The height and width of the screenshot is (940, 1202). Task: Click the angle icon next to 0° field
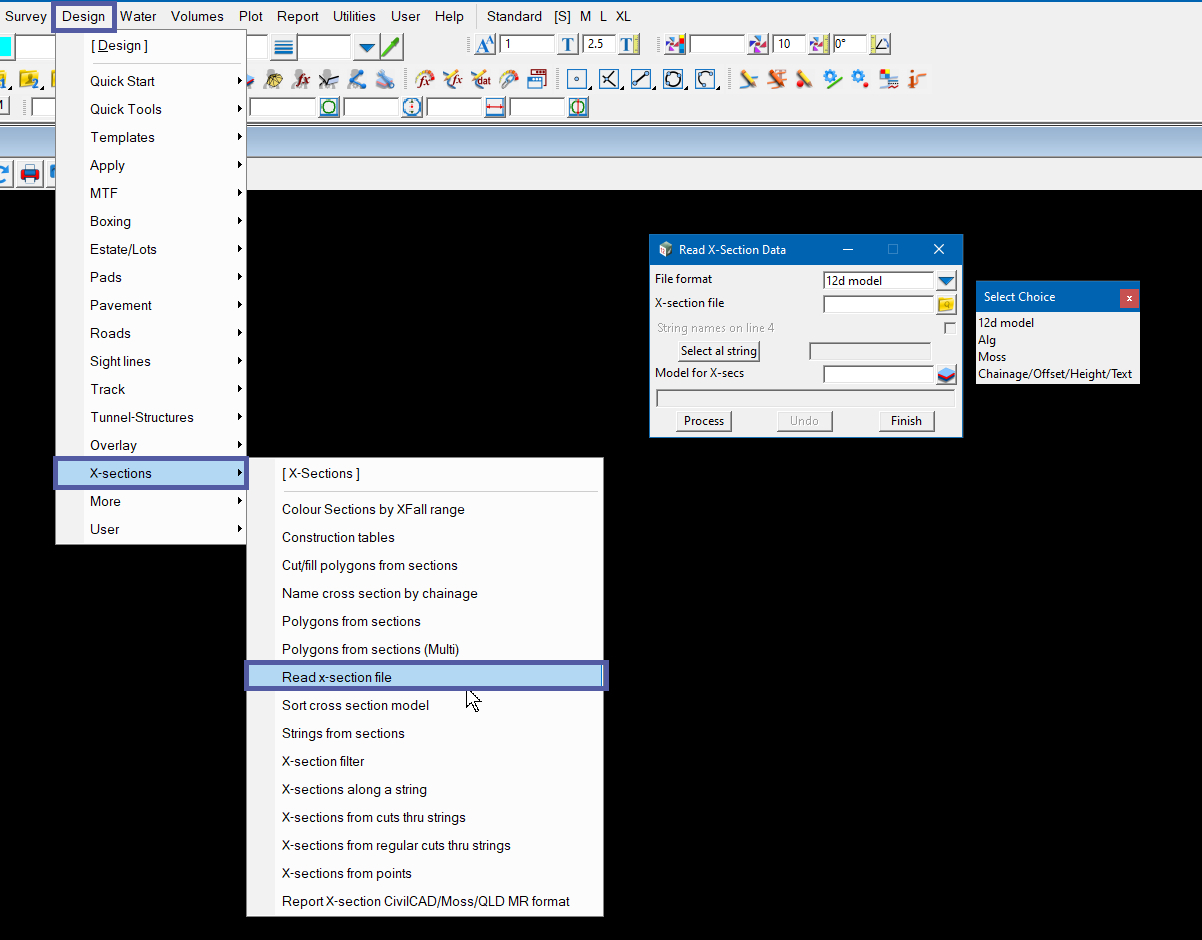(880, 44)
